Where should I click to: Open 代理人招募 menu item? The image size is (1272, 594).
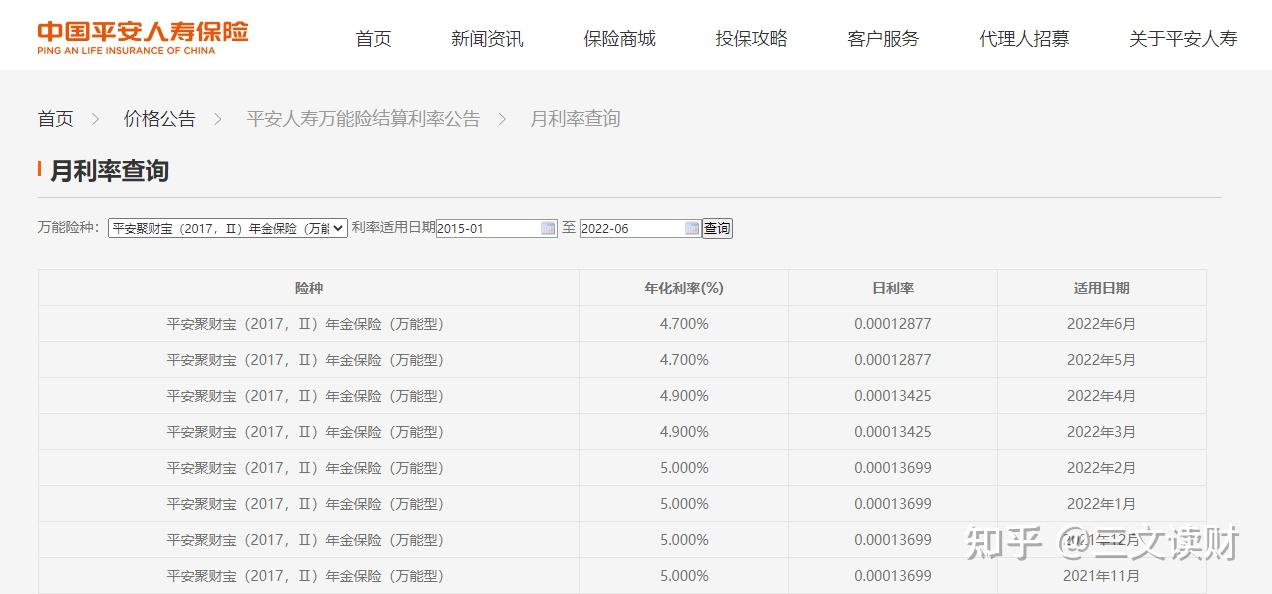click(1024, 39)
